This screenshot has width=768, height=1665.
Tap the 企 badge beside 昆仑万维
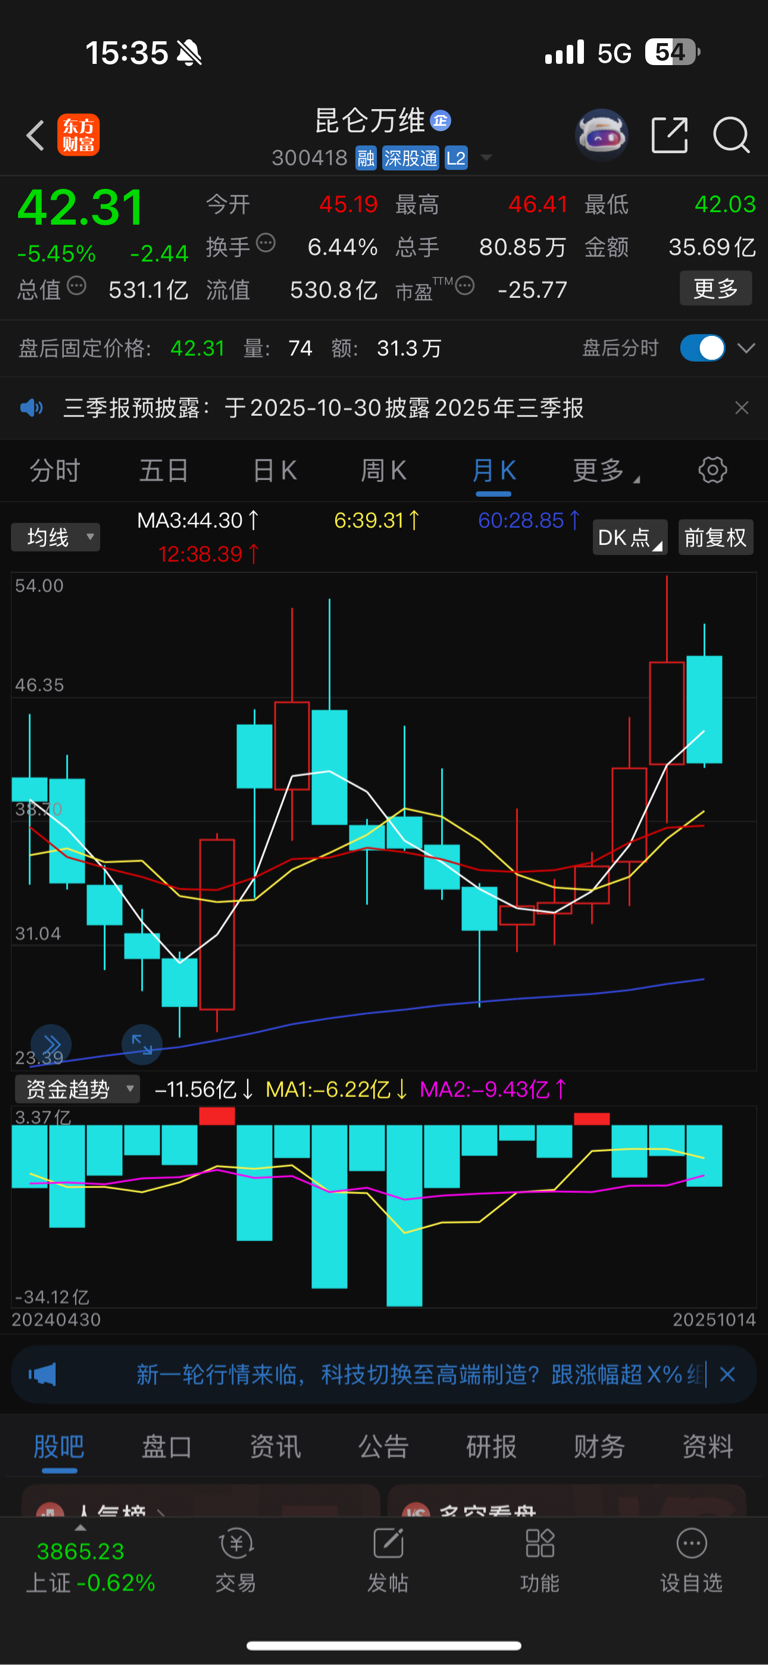point(440,121)
